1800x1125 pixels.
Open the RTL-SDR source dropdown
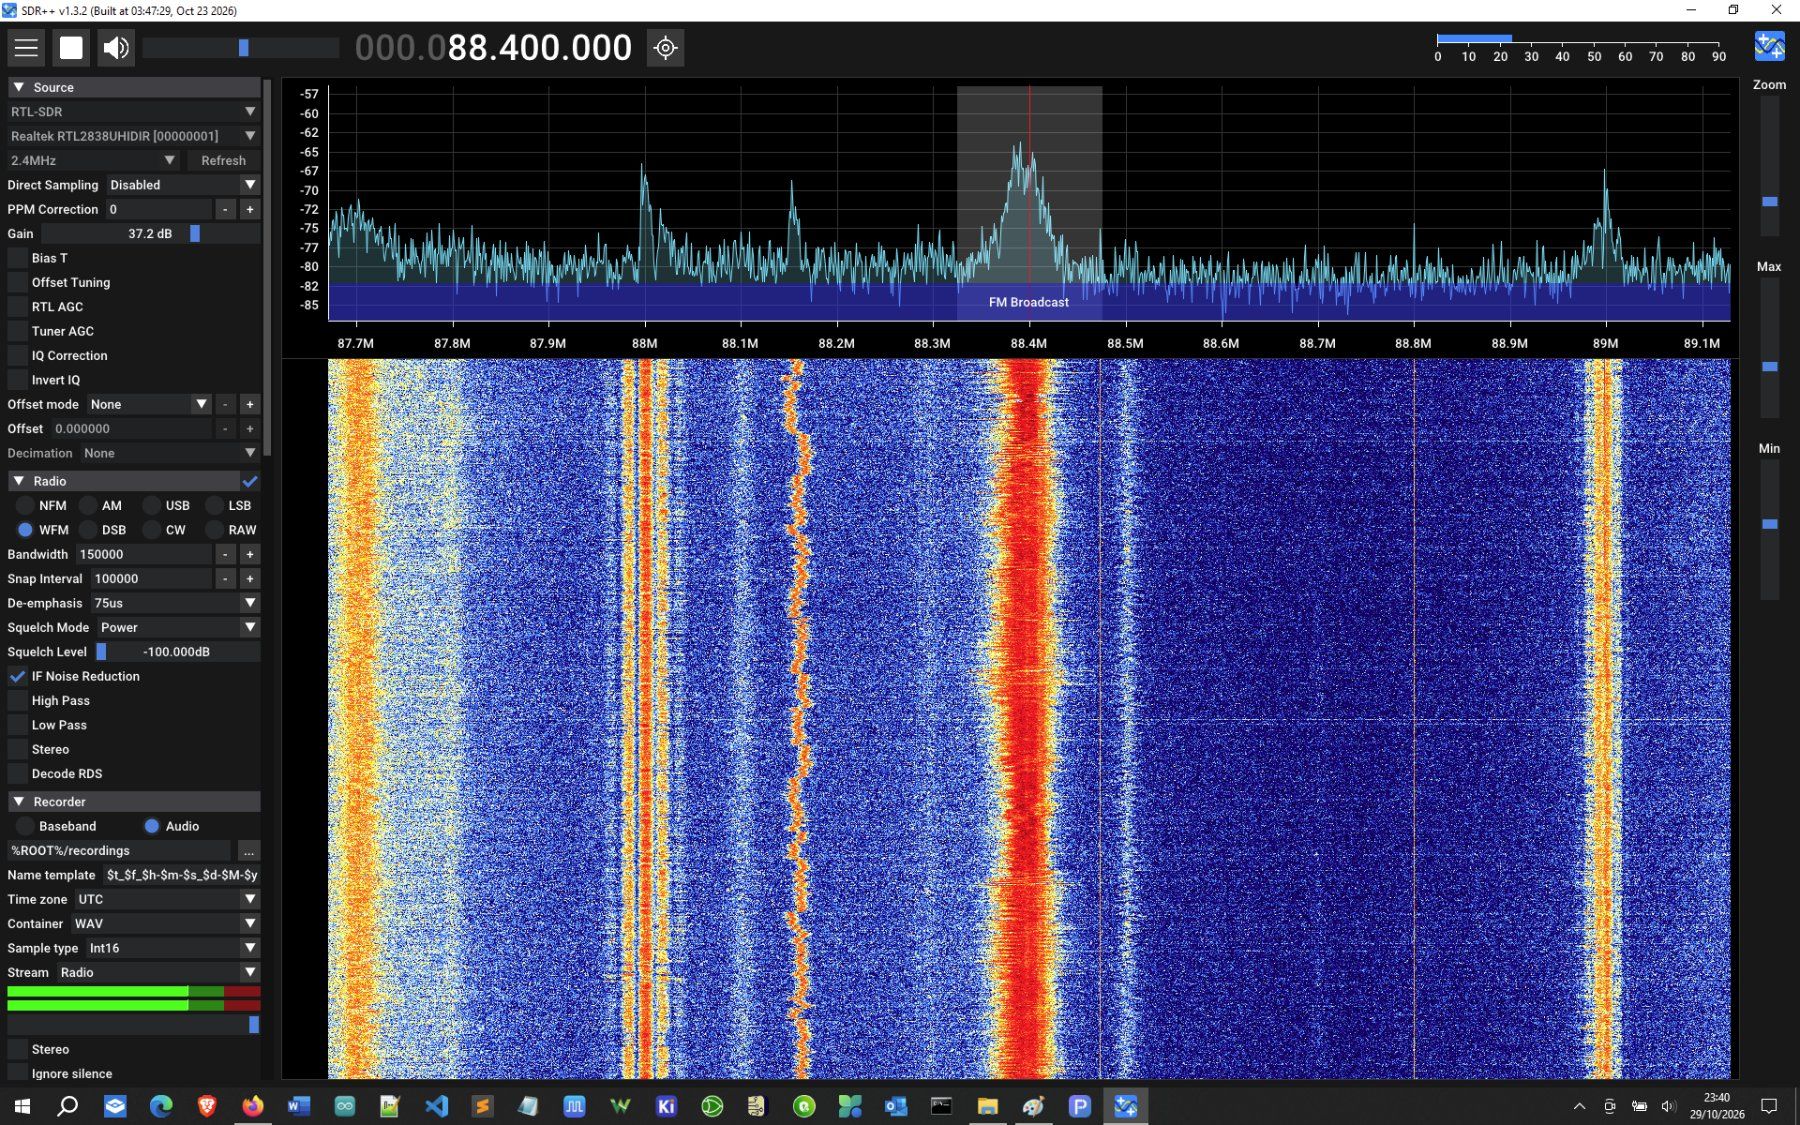point(134,112)
